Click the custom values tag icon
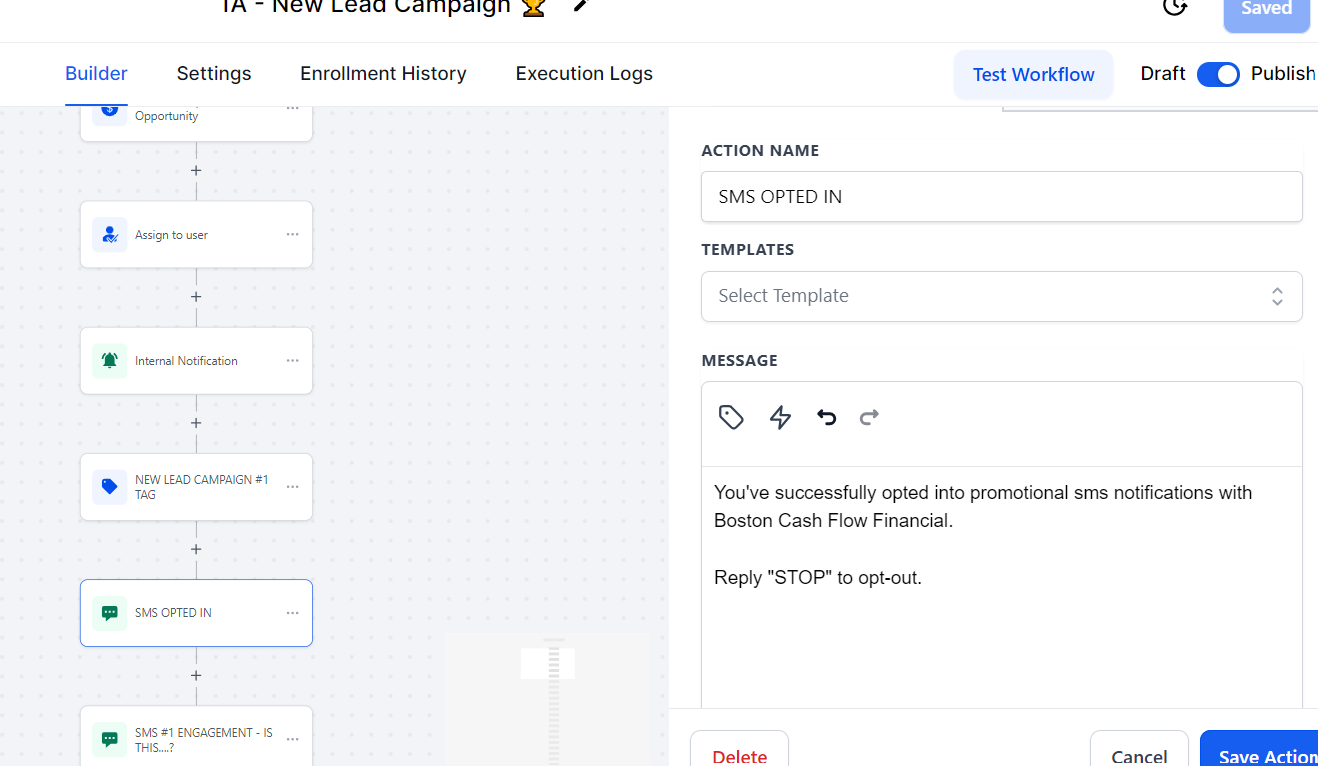Viewport: 1318px width, 766px height. [x=731, y=417]
